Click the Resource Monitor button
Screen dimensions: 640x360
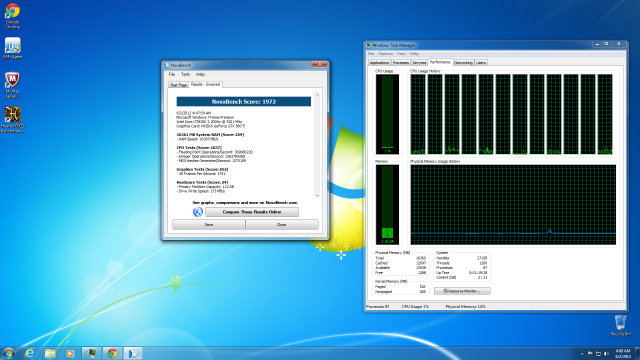click(462, 291)
